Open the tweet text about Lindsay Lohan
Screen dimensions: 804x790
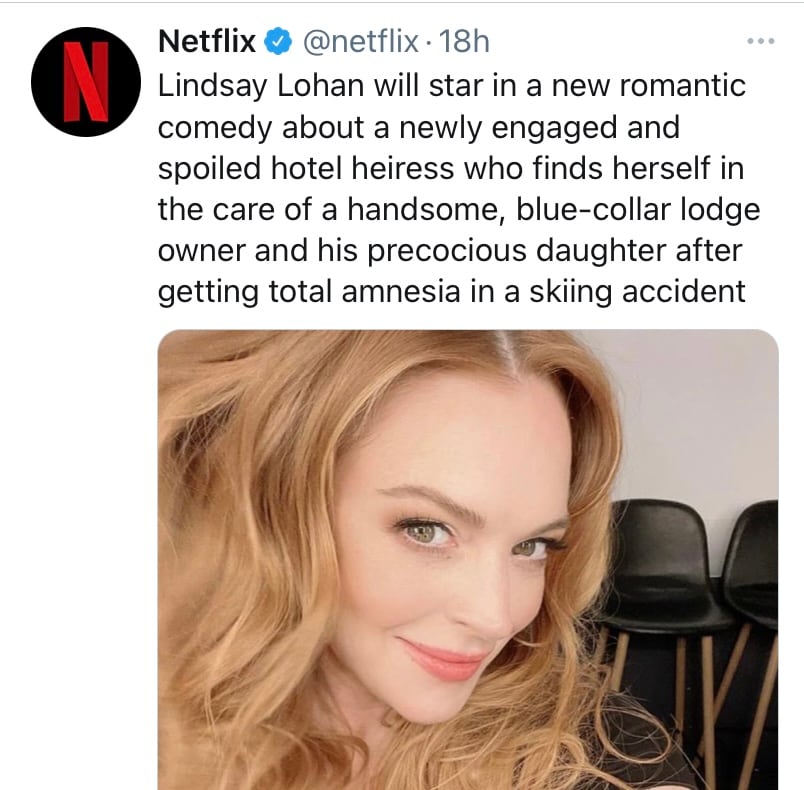point(452,188)
